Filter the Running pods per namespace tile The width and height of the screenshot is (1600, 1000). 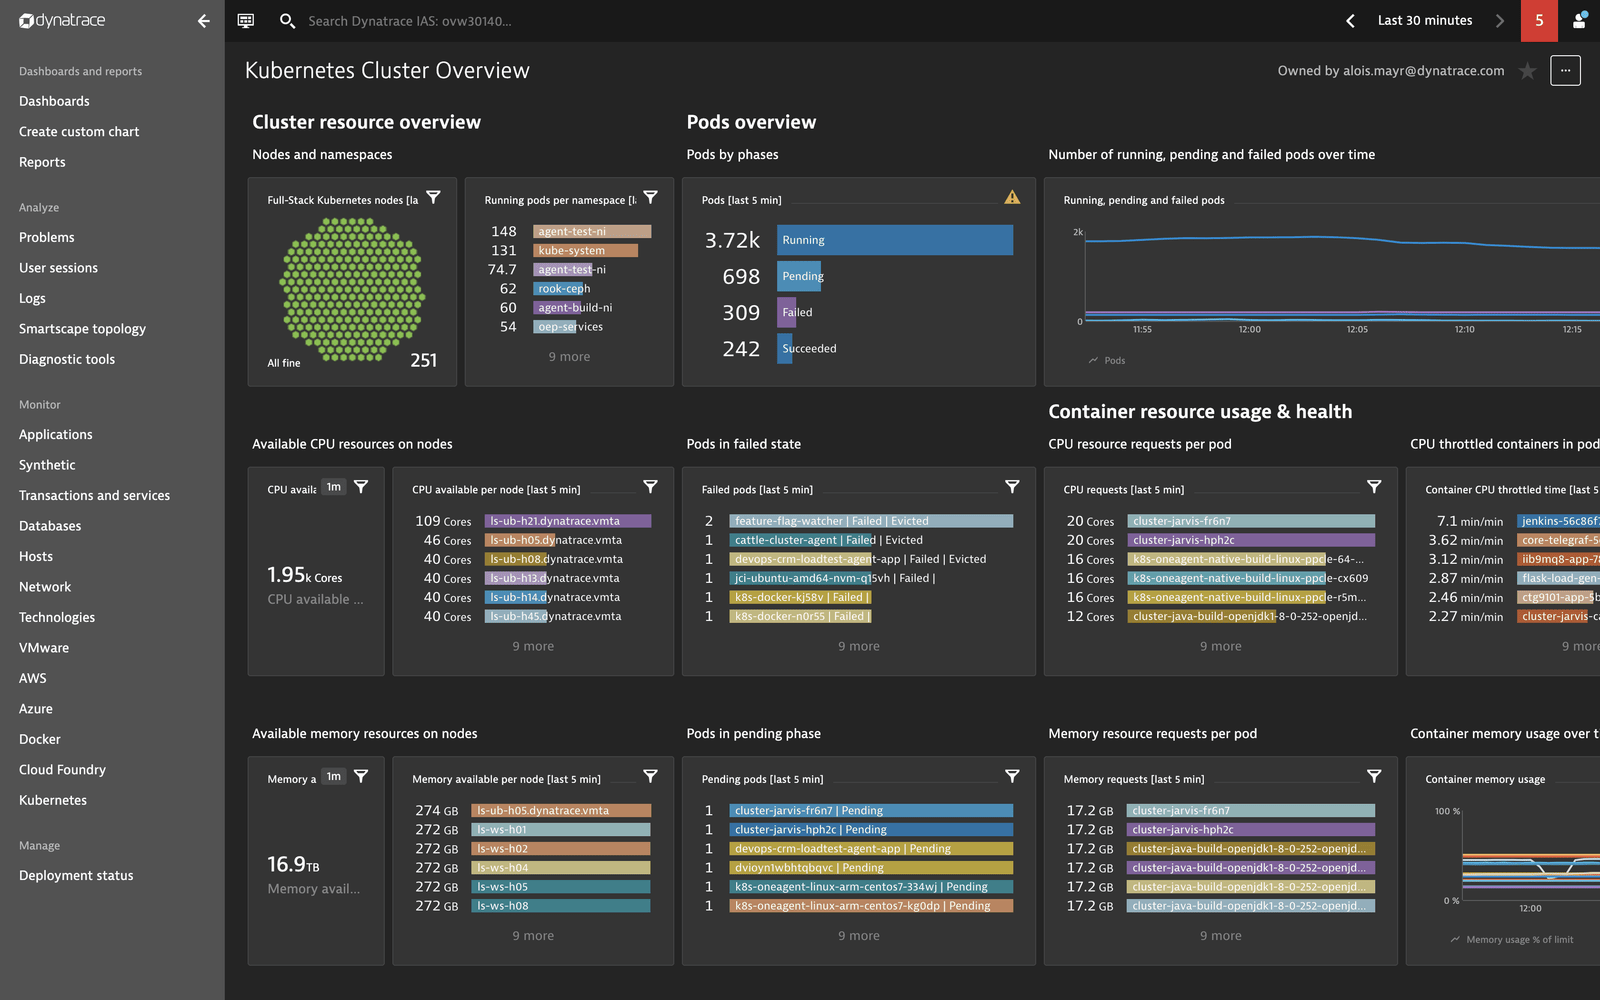[650, 198]
